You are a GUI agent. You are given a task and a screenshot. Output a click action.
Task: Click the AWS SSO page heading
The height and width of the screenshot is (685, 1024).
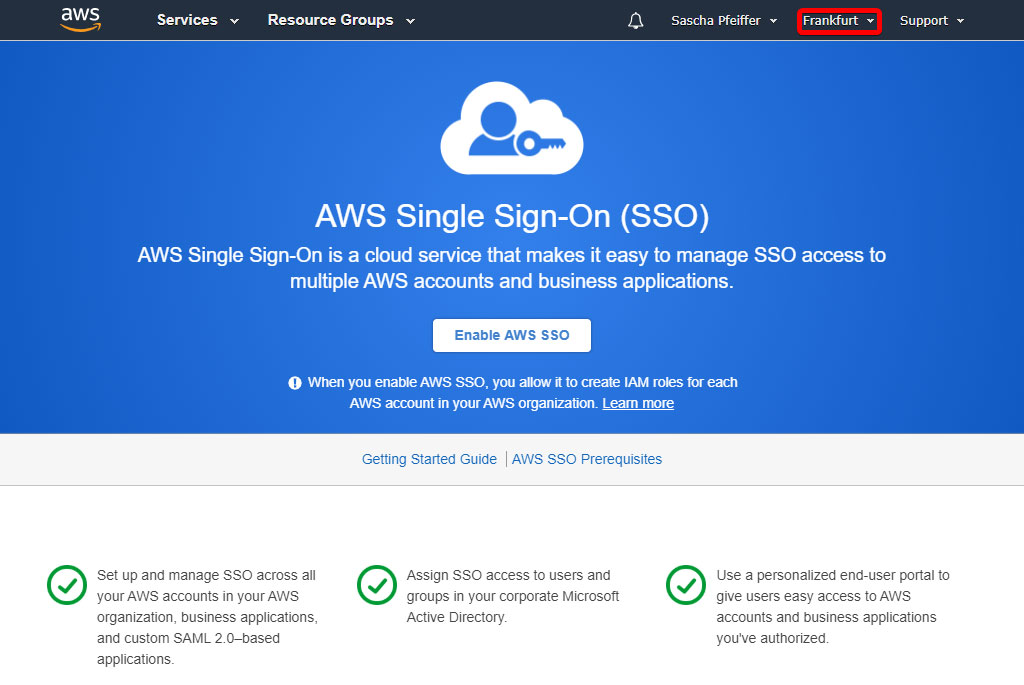click(511, 216)
